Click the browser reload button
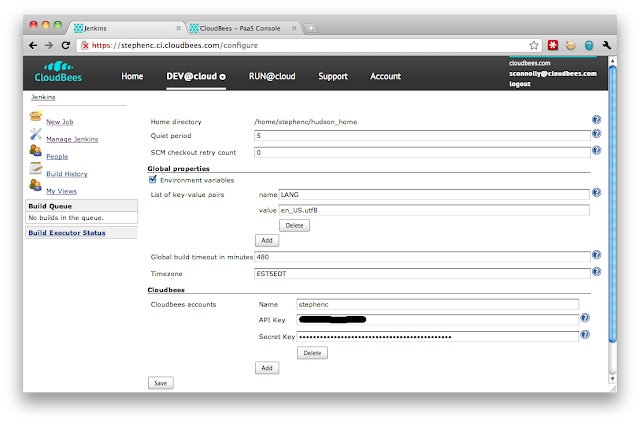Screen dimensions: 640x424 point(66,46)
